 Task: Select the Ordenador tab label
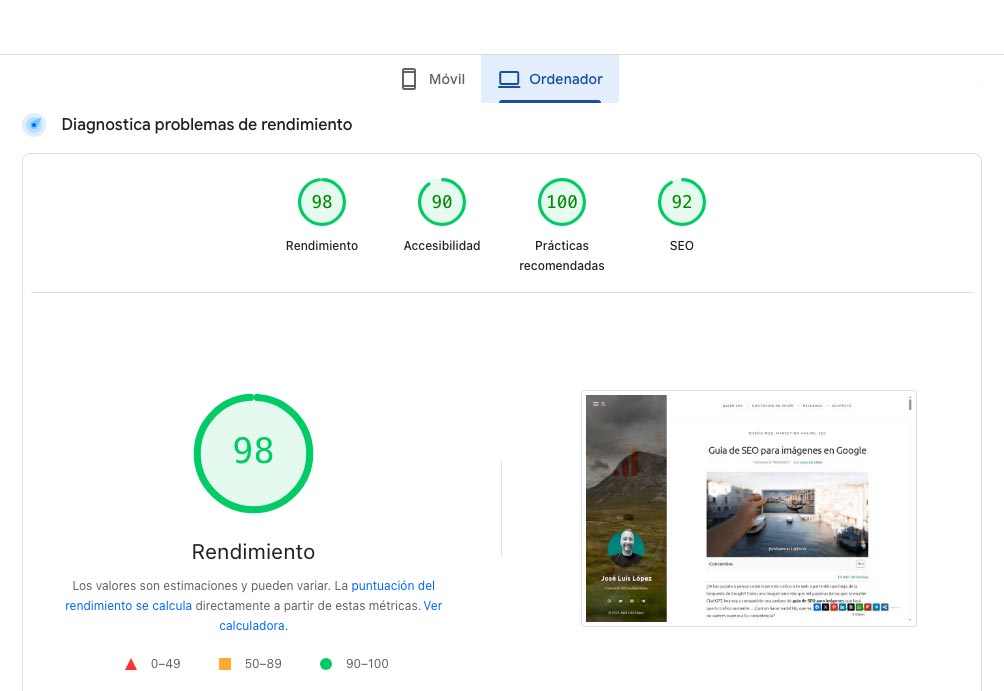(565, 79)
